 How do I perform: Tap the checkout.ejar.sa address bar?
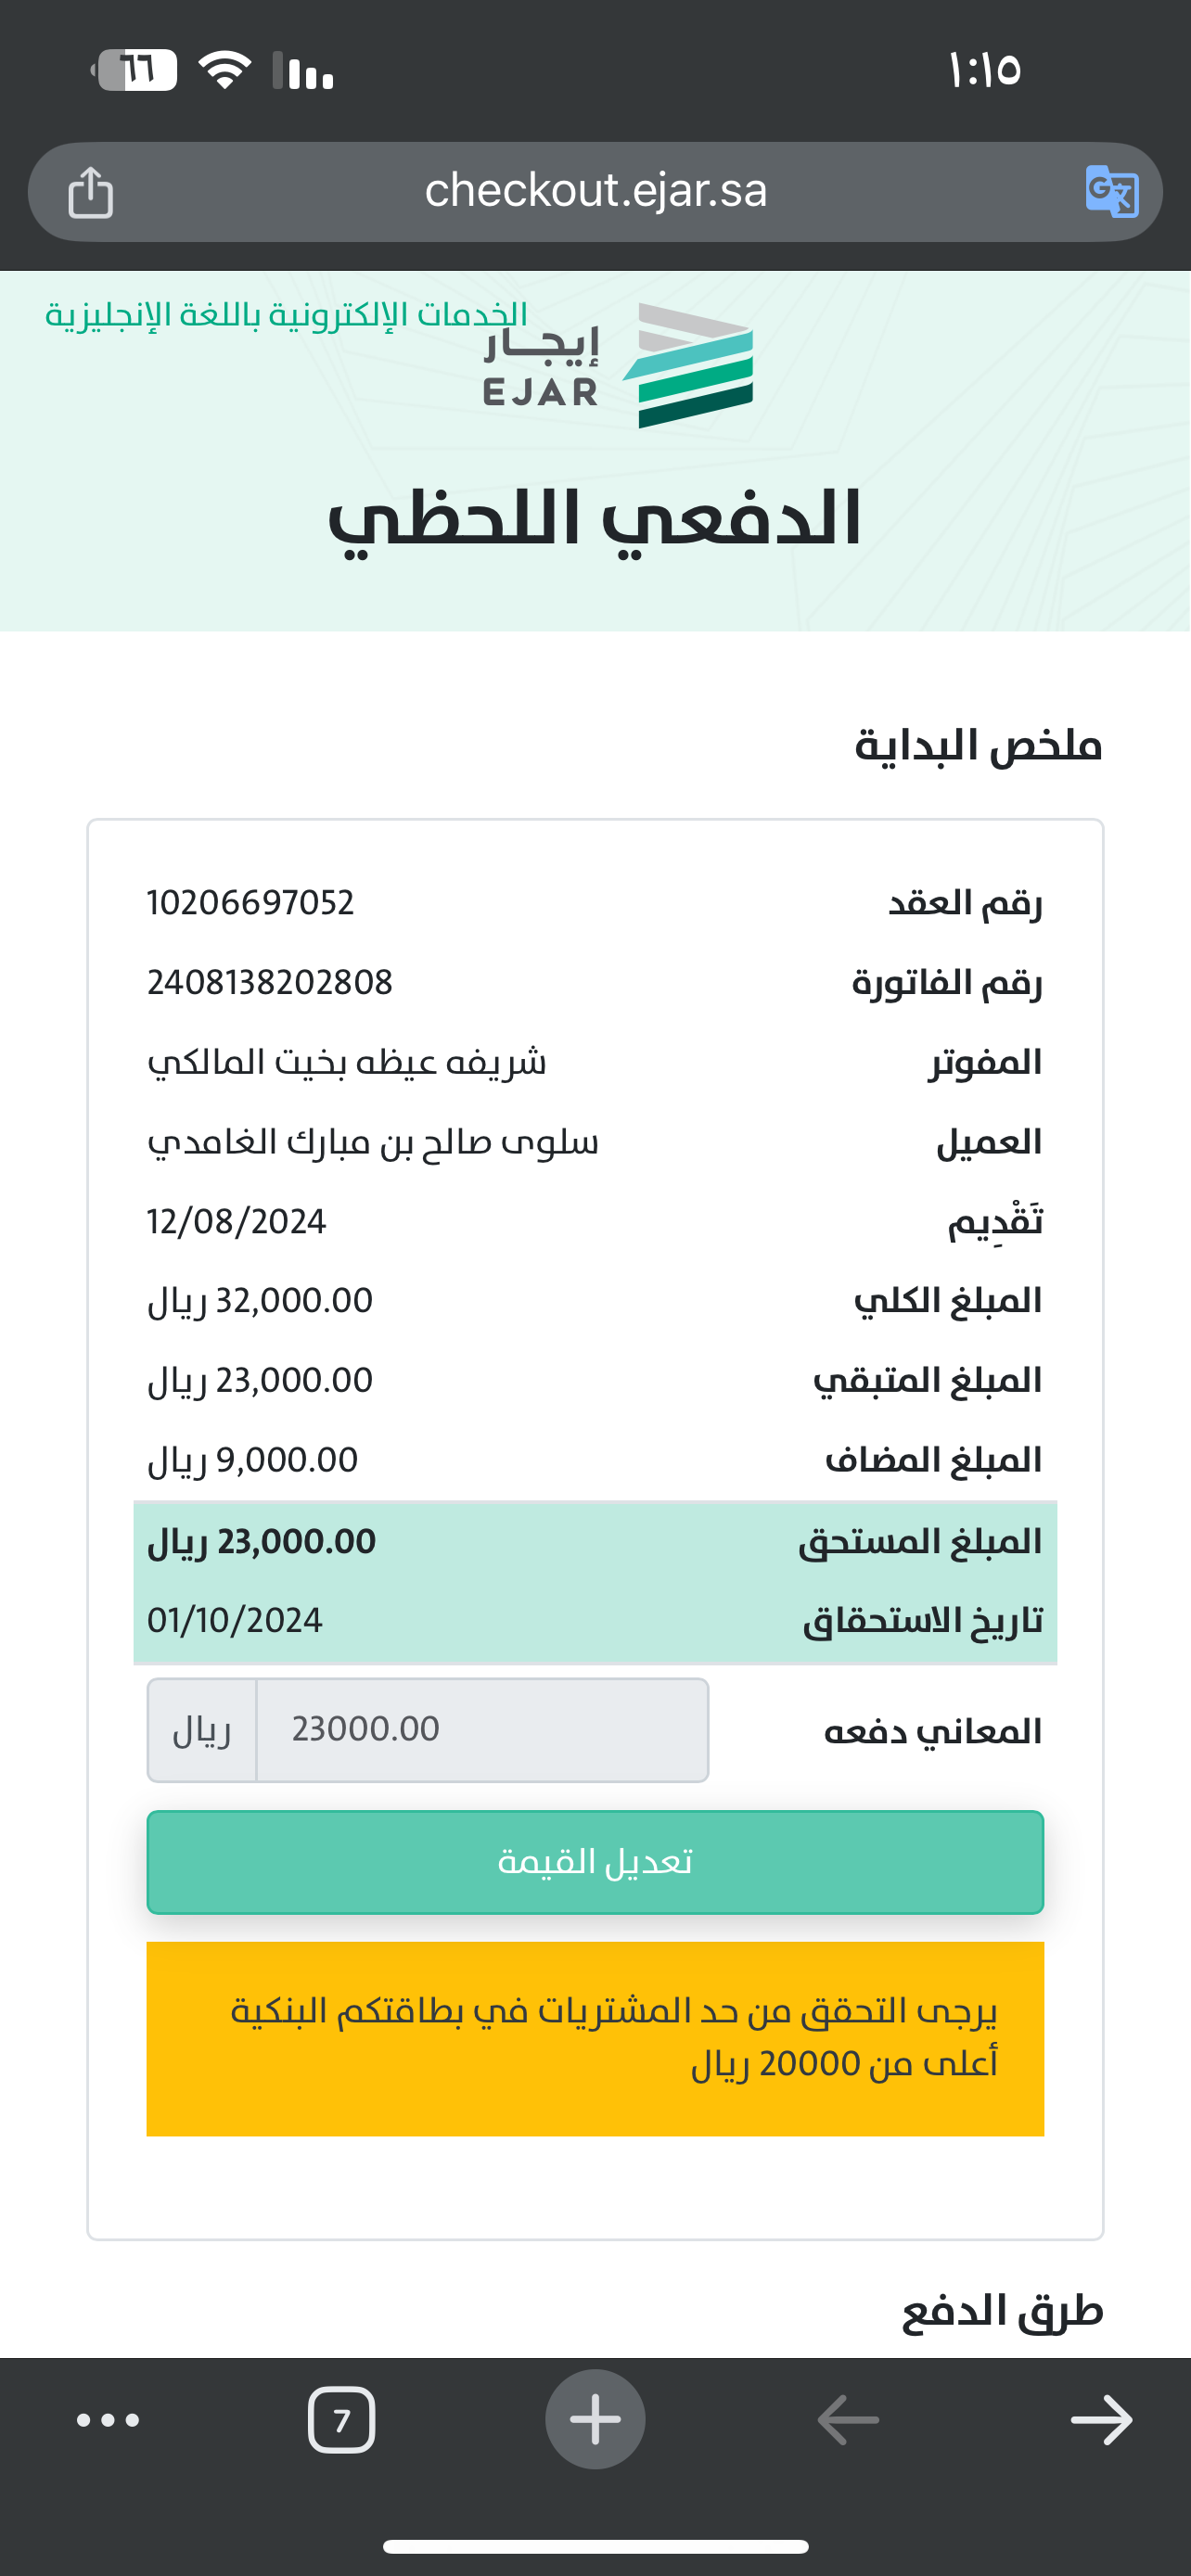(595, 191)
